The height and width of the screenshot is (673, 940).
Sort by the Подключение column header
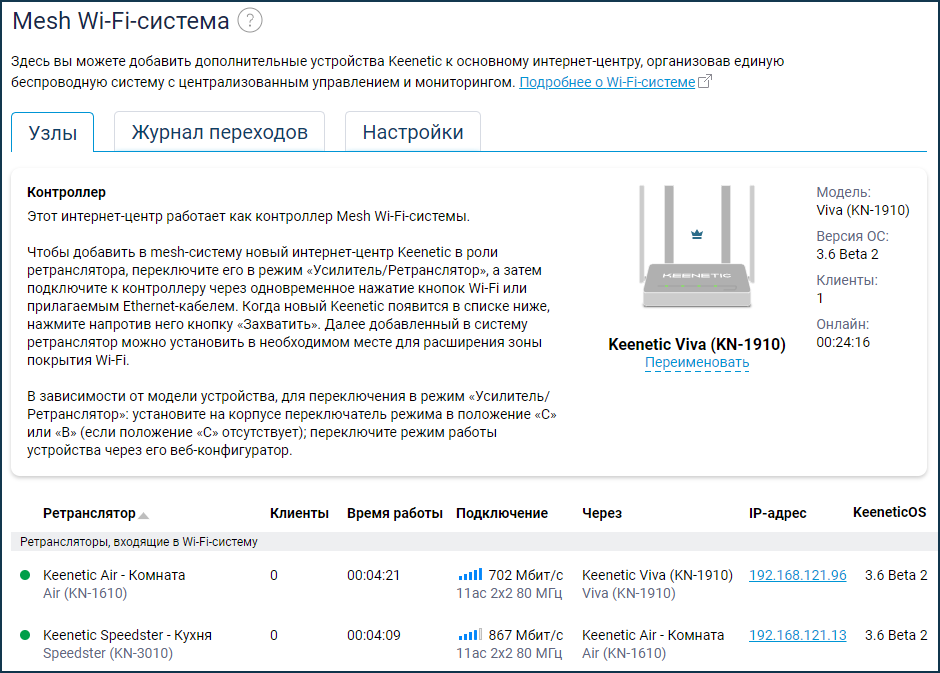[x=502, y=514]
